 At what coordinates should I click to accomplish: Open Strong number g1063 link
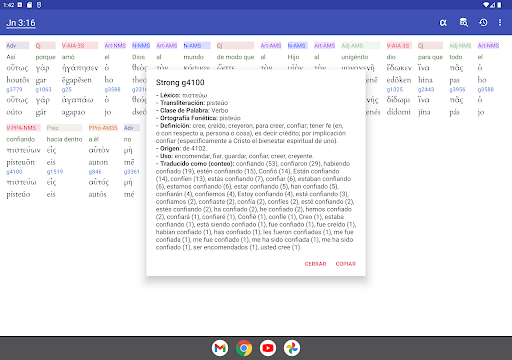43,89
